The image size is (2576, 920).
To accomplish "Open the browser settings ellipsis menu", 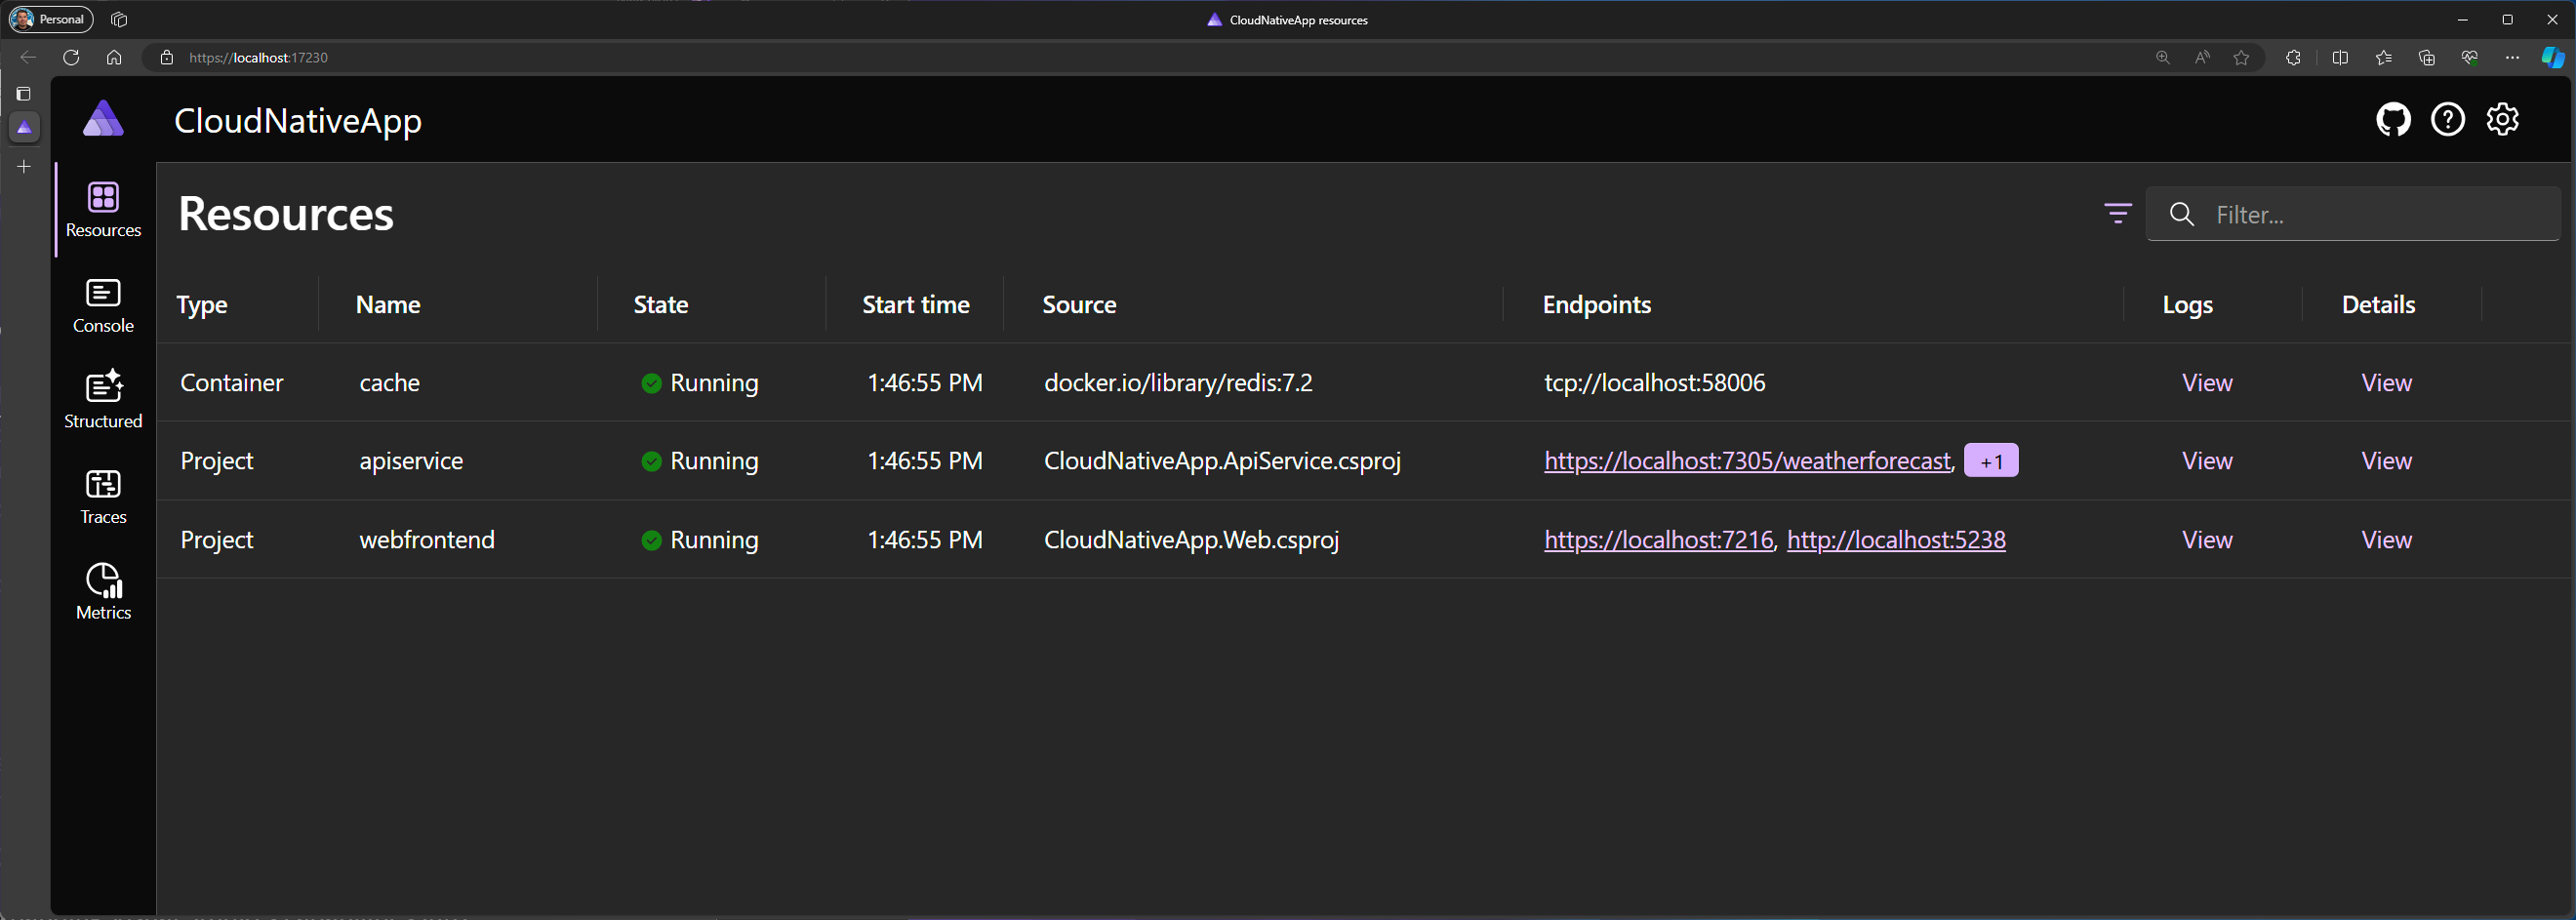I will pos(2512,58).
